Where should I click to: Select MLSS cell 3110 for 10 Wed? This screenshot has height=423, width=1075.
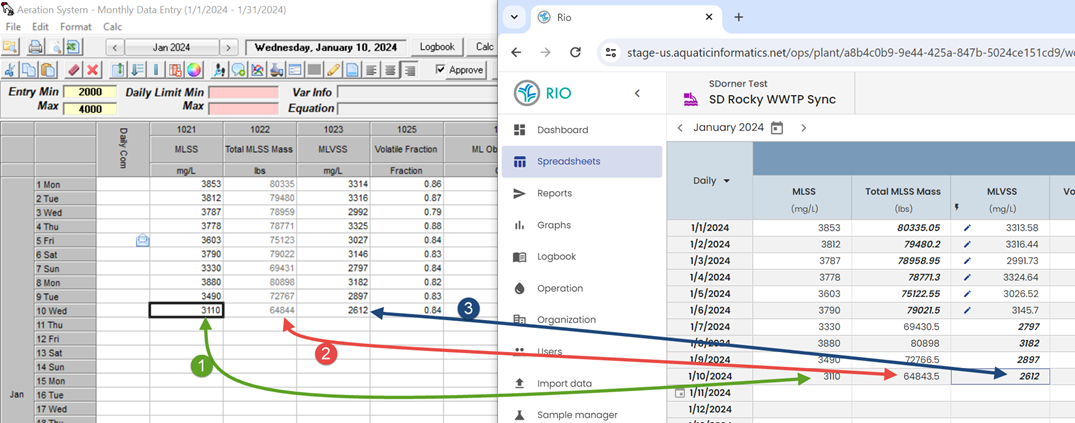pos(186,311)
